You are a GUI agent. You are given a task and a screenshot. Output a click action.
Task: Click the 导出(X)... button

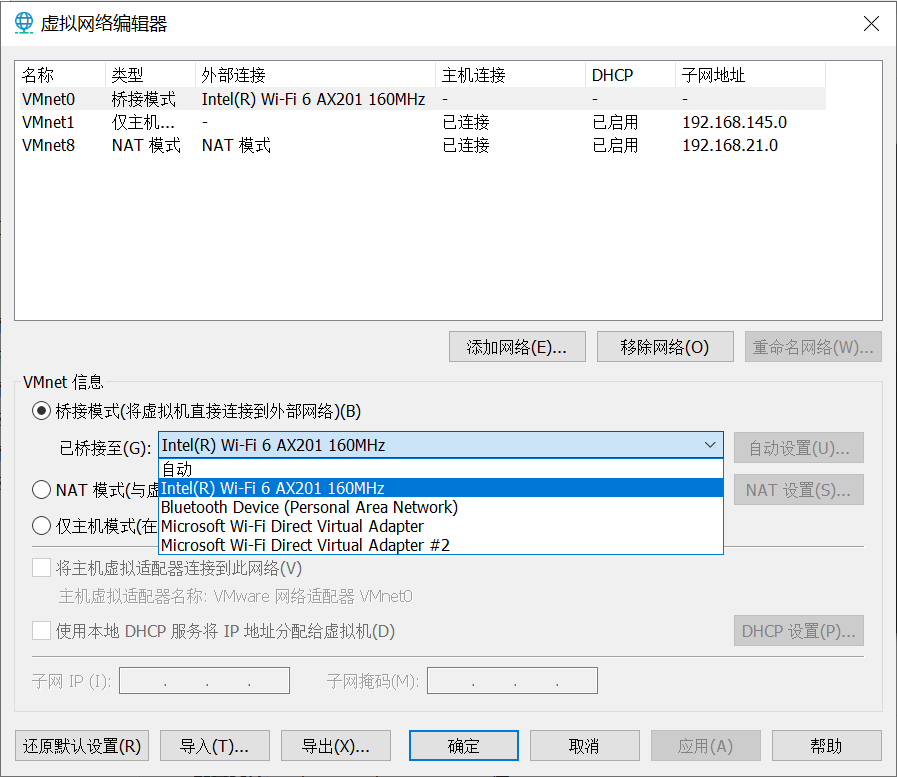(x=336, y=746)
